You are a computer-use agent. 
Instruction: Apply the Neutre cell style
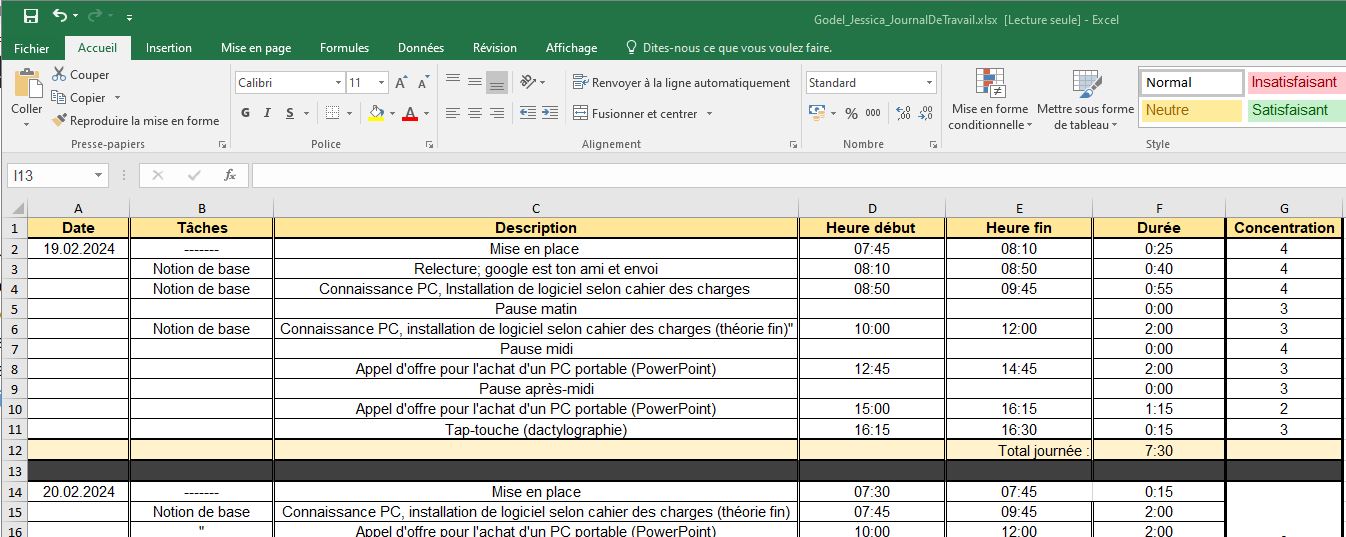click(1191, 110)
